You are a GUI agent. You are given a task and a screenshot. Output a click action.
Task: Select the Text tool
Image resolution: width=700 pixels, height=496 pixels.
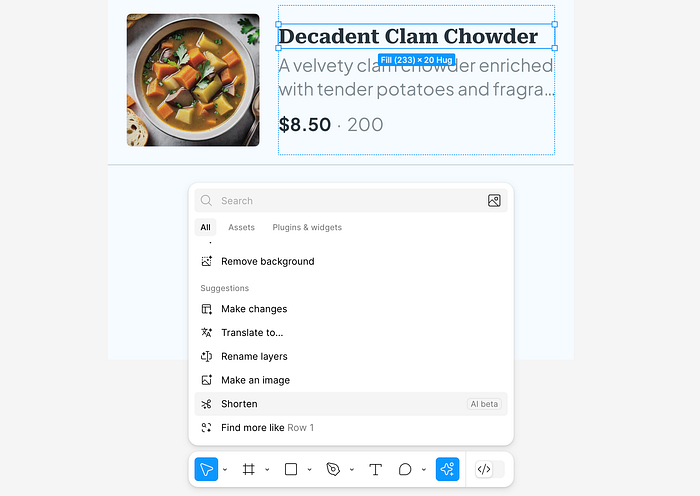375,469
